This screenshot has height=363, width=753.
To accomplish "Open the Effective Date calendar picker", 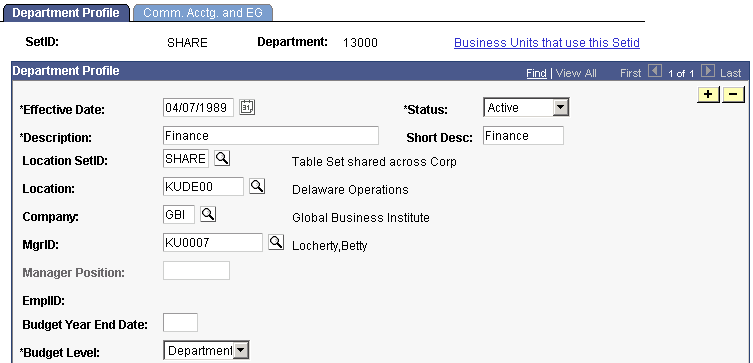I will point(247,107).
